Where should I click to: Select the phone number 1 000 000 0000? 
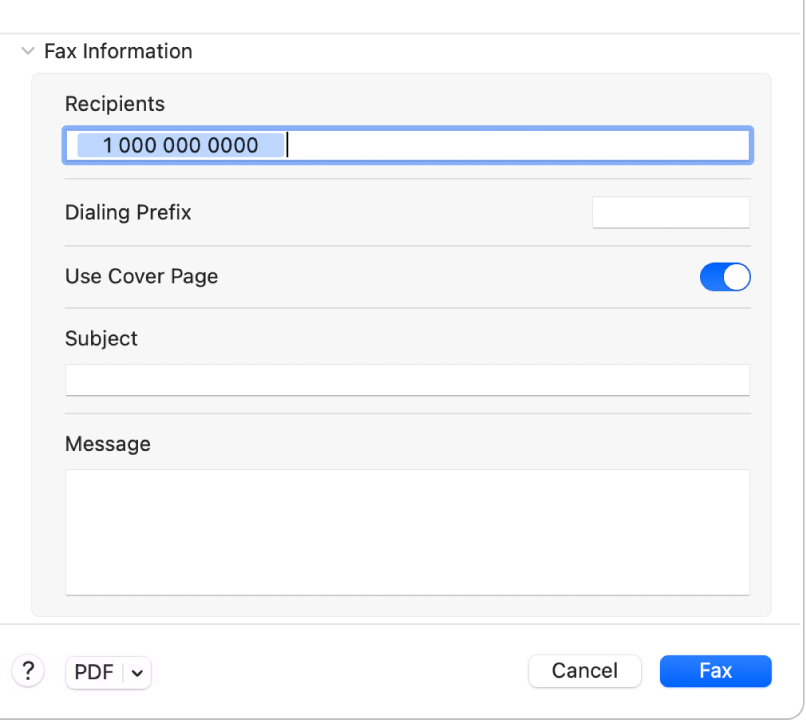(x=179, y=145)
